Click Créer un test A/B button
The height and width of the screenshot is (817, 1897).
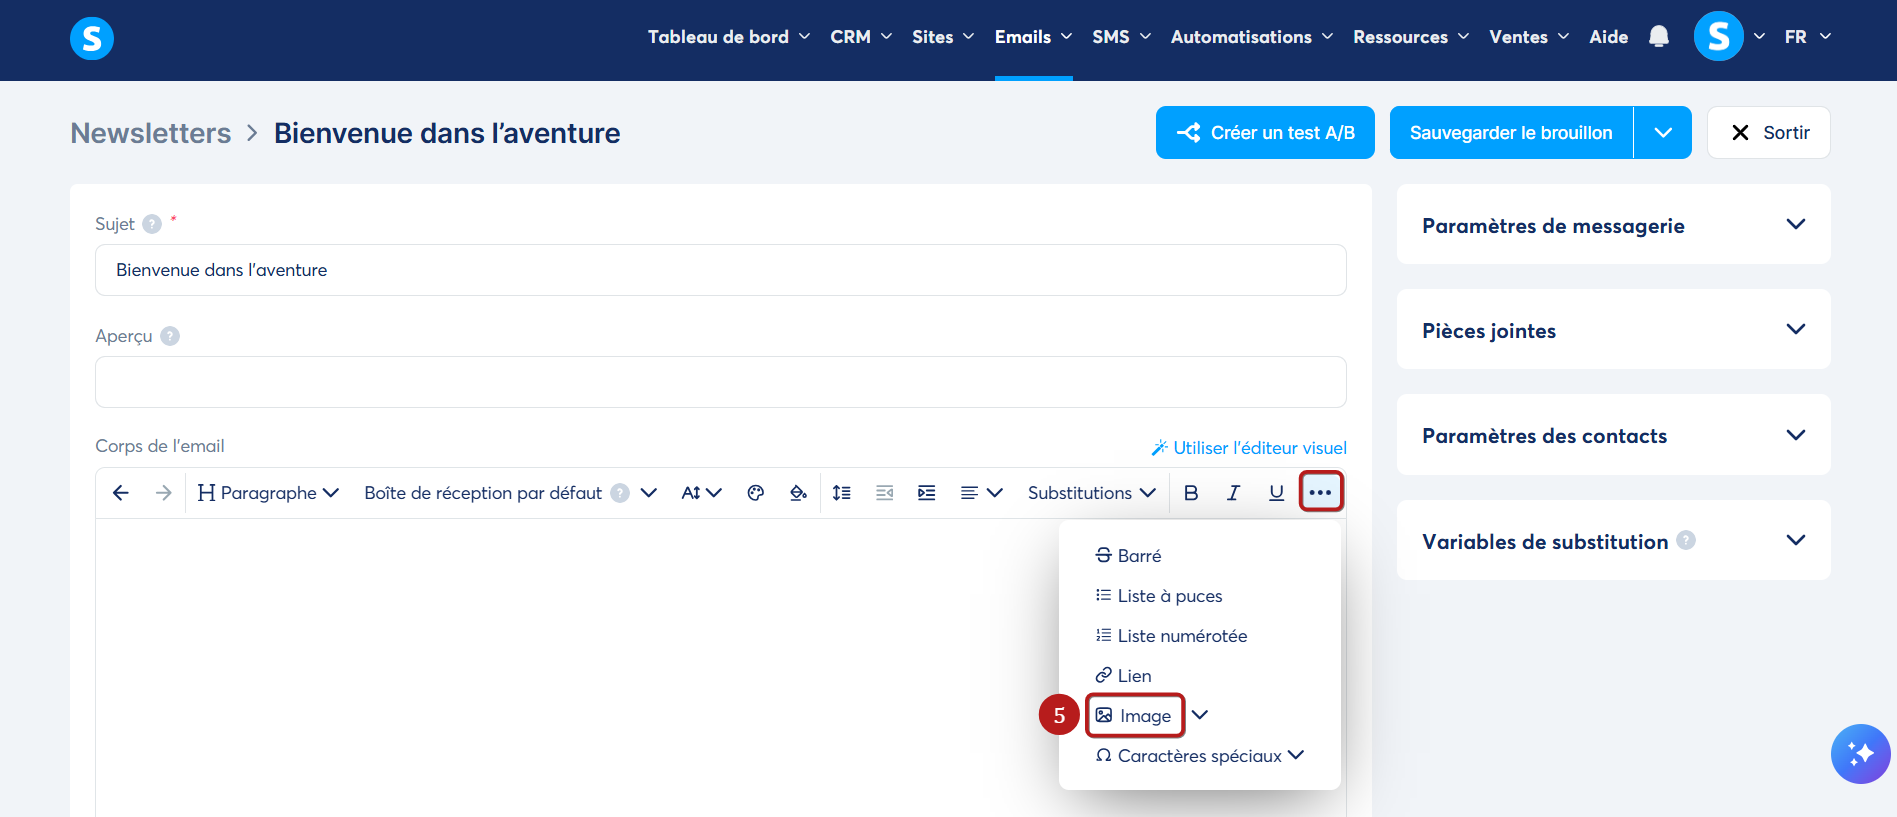(x=1265, y=133)
